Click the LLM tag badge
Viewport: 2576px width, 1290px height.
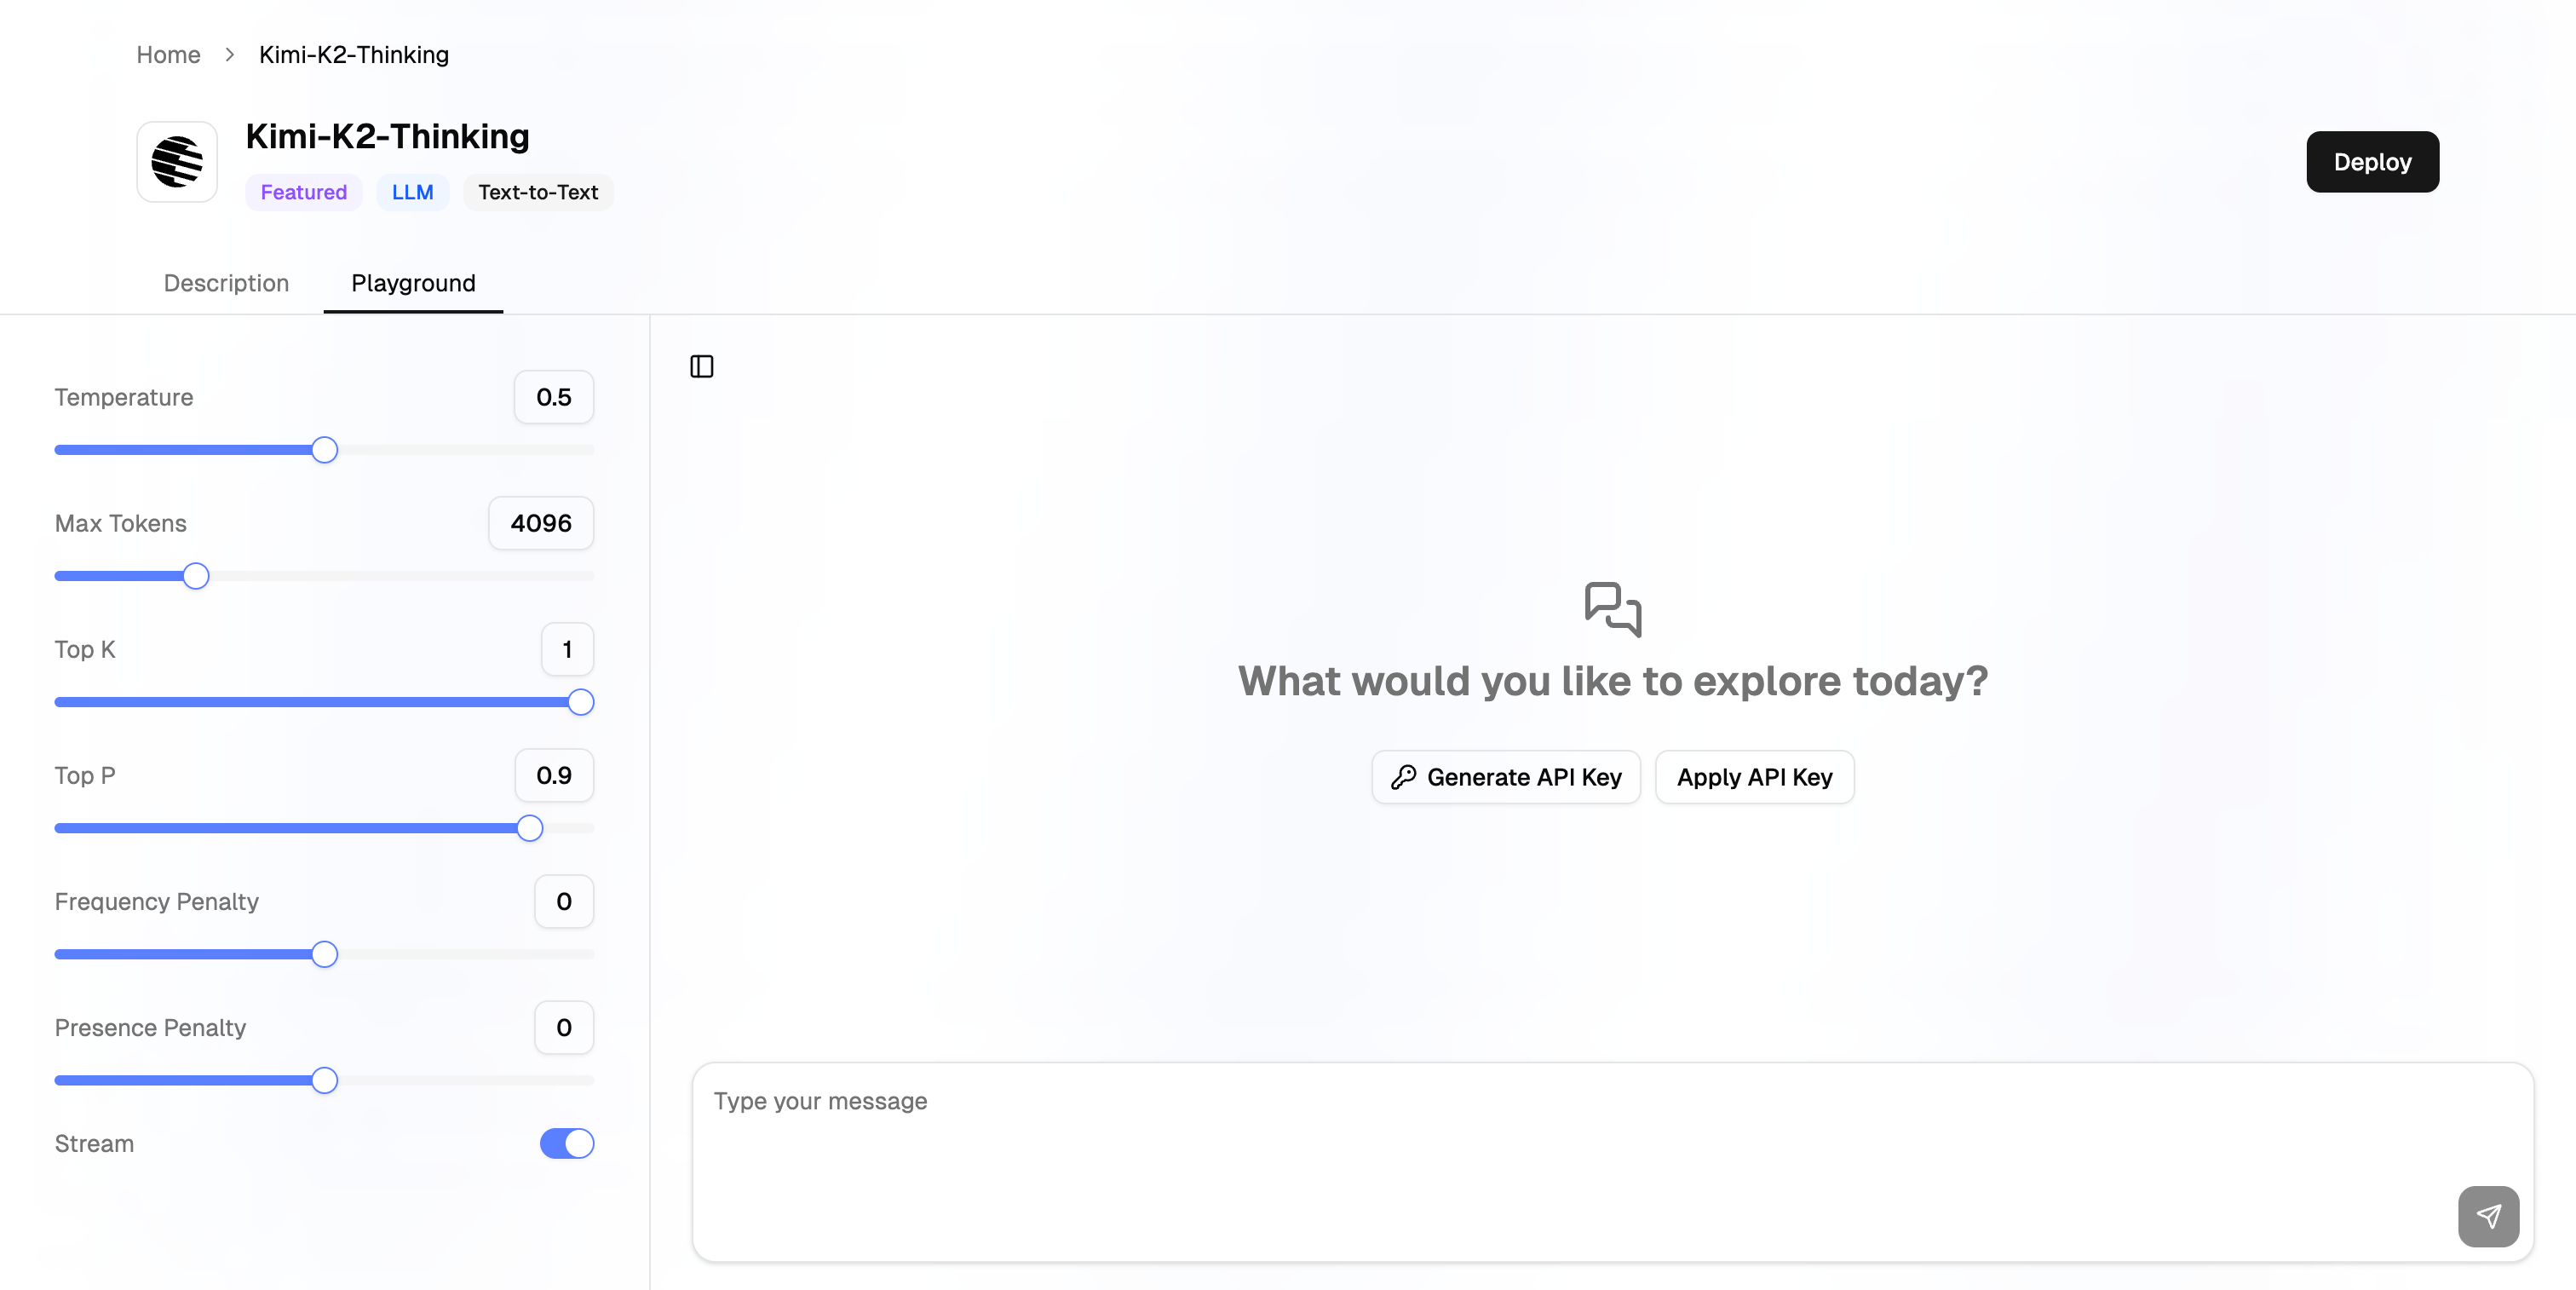pyautogui.click(x=412, y=192)
